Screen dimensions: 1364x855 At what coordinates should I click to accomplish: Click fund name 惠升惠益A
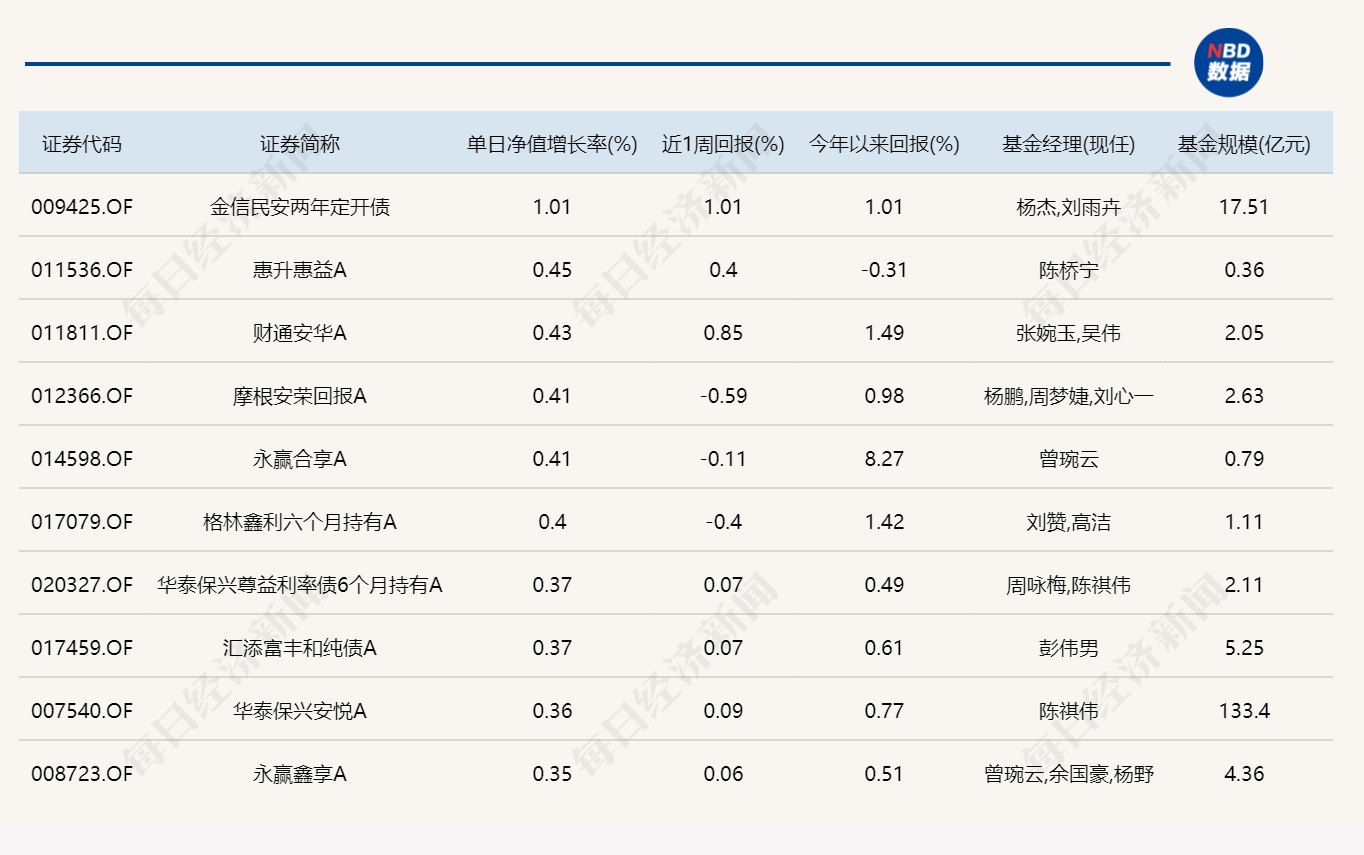tap(300, 270)
